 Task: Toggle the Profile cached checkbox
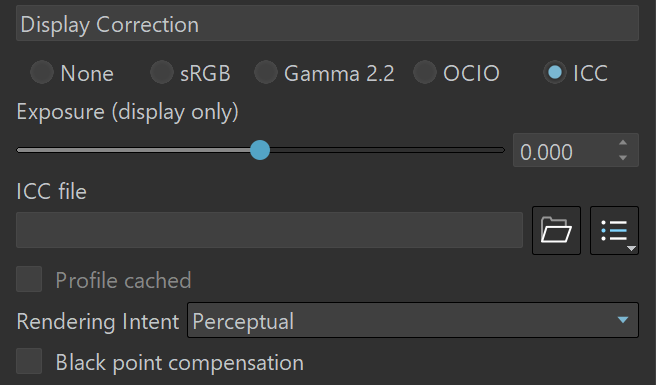29,279
